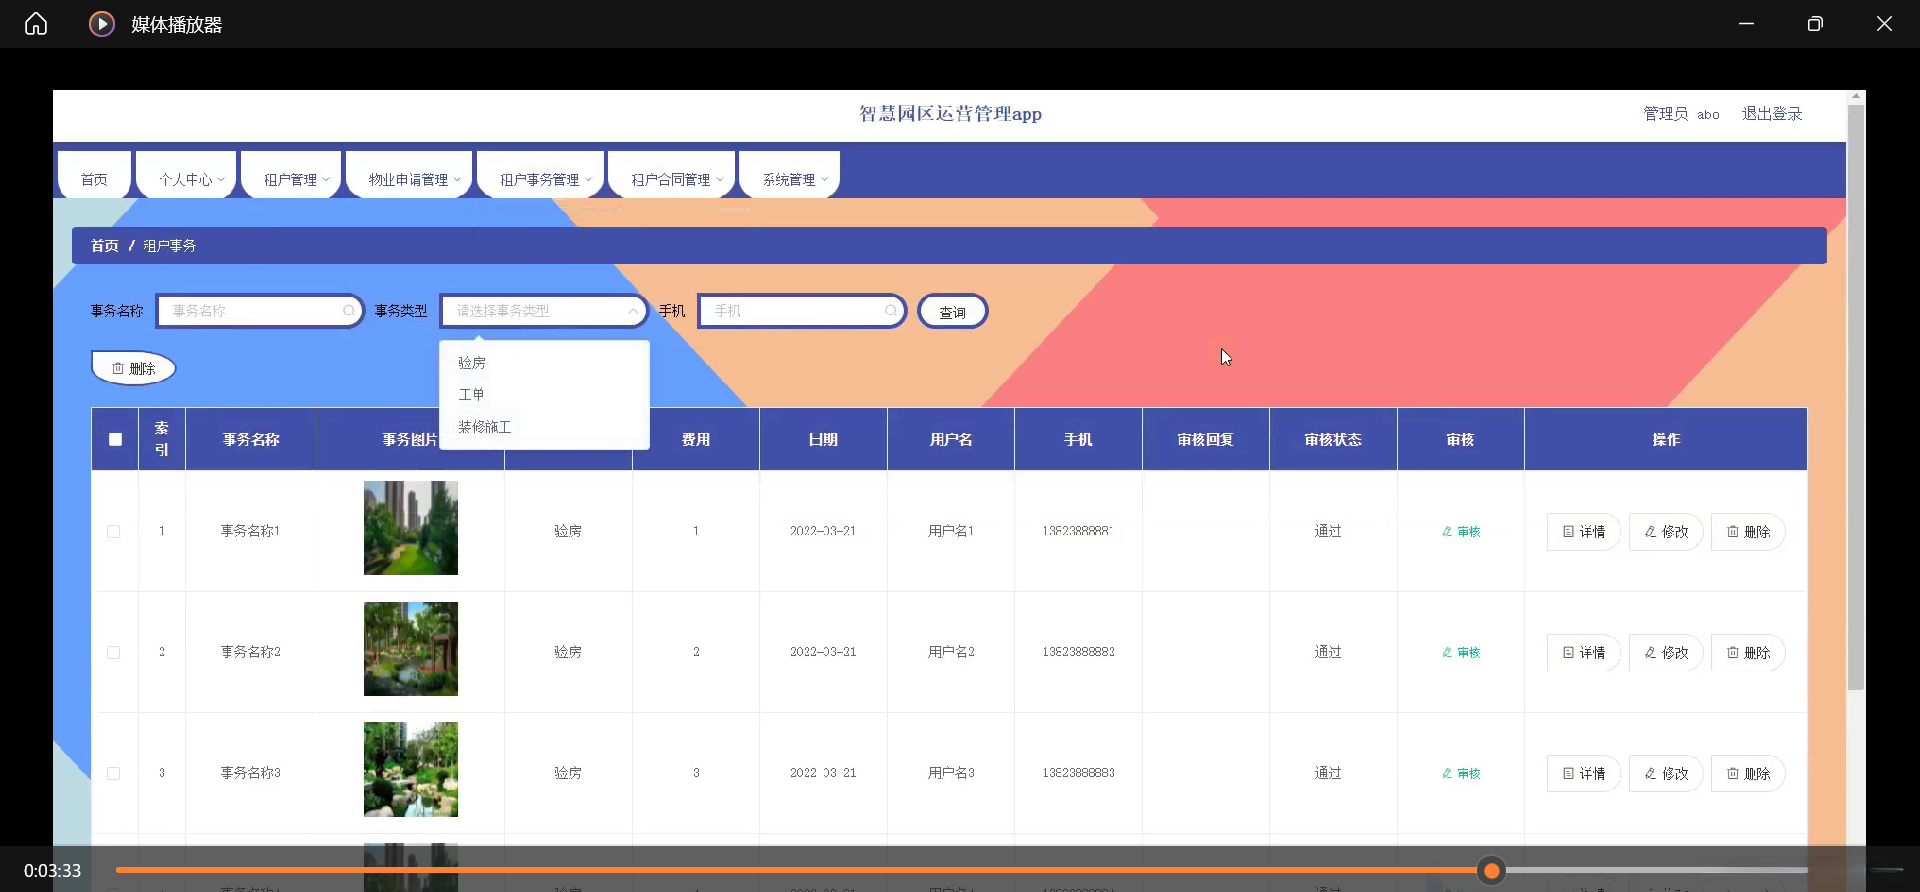The image size is (1920, 892).
Task: Click 退出登录 link
Action: pyautogui.click(x=1772, y=114)
